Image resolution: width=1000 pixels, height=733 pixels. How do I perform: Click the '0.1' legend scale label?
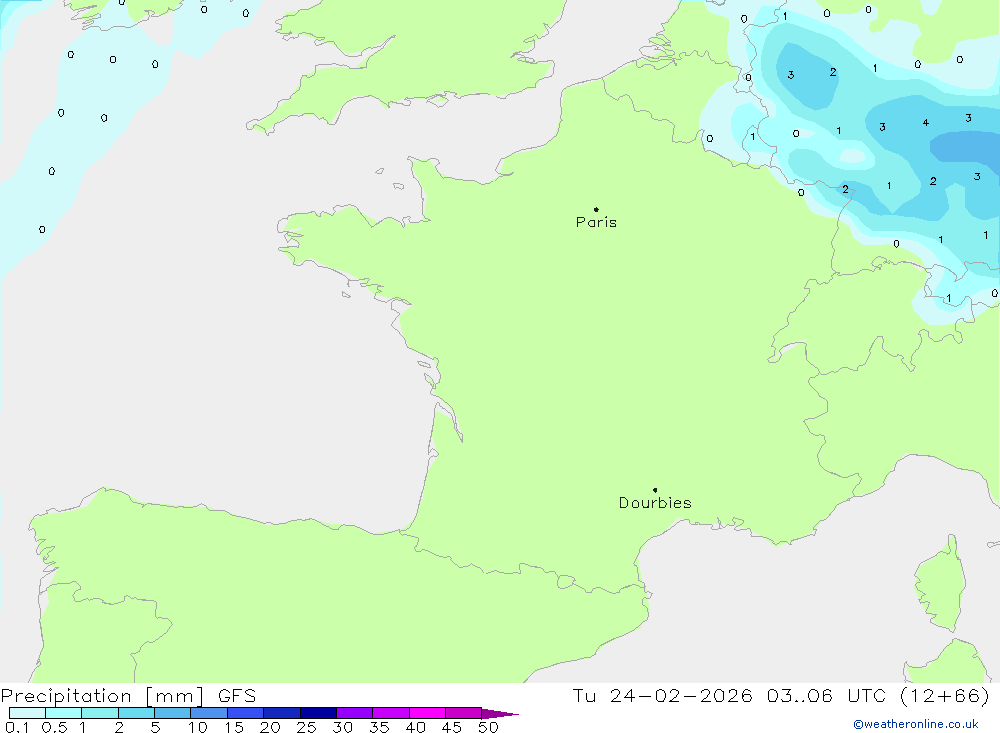coord(17,727)
